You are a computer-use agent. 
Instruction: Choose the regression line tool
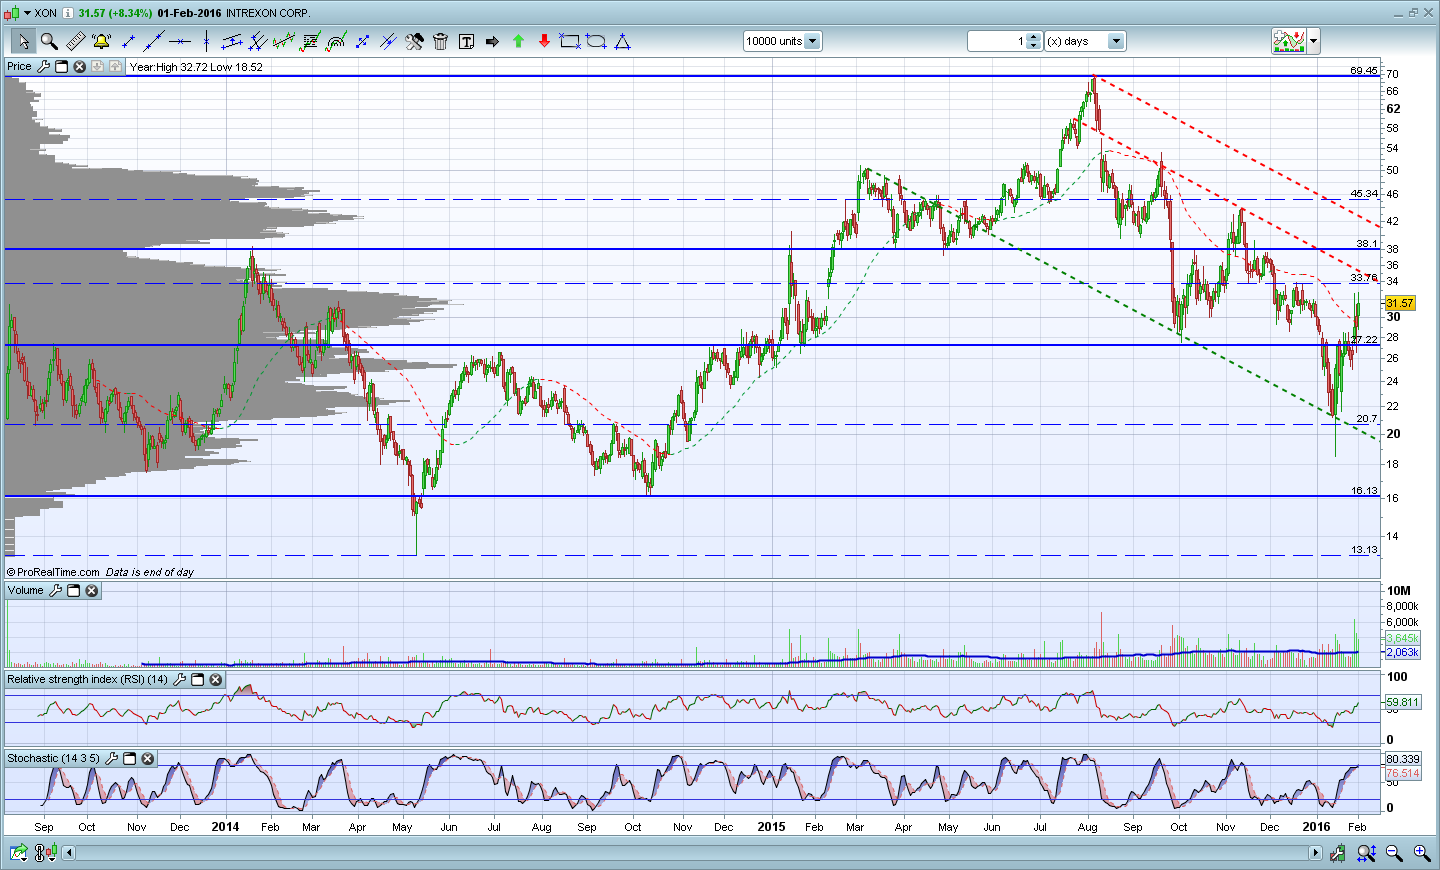click(x=284, y=41)
